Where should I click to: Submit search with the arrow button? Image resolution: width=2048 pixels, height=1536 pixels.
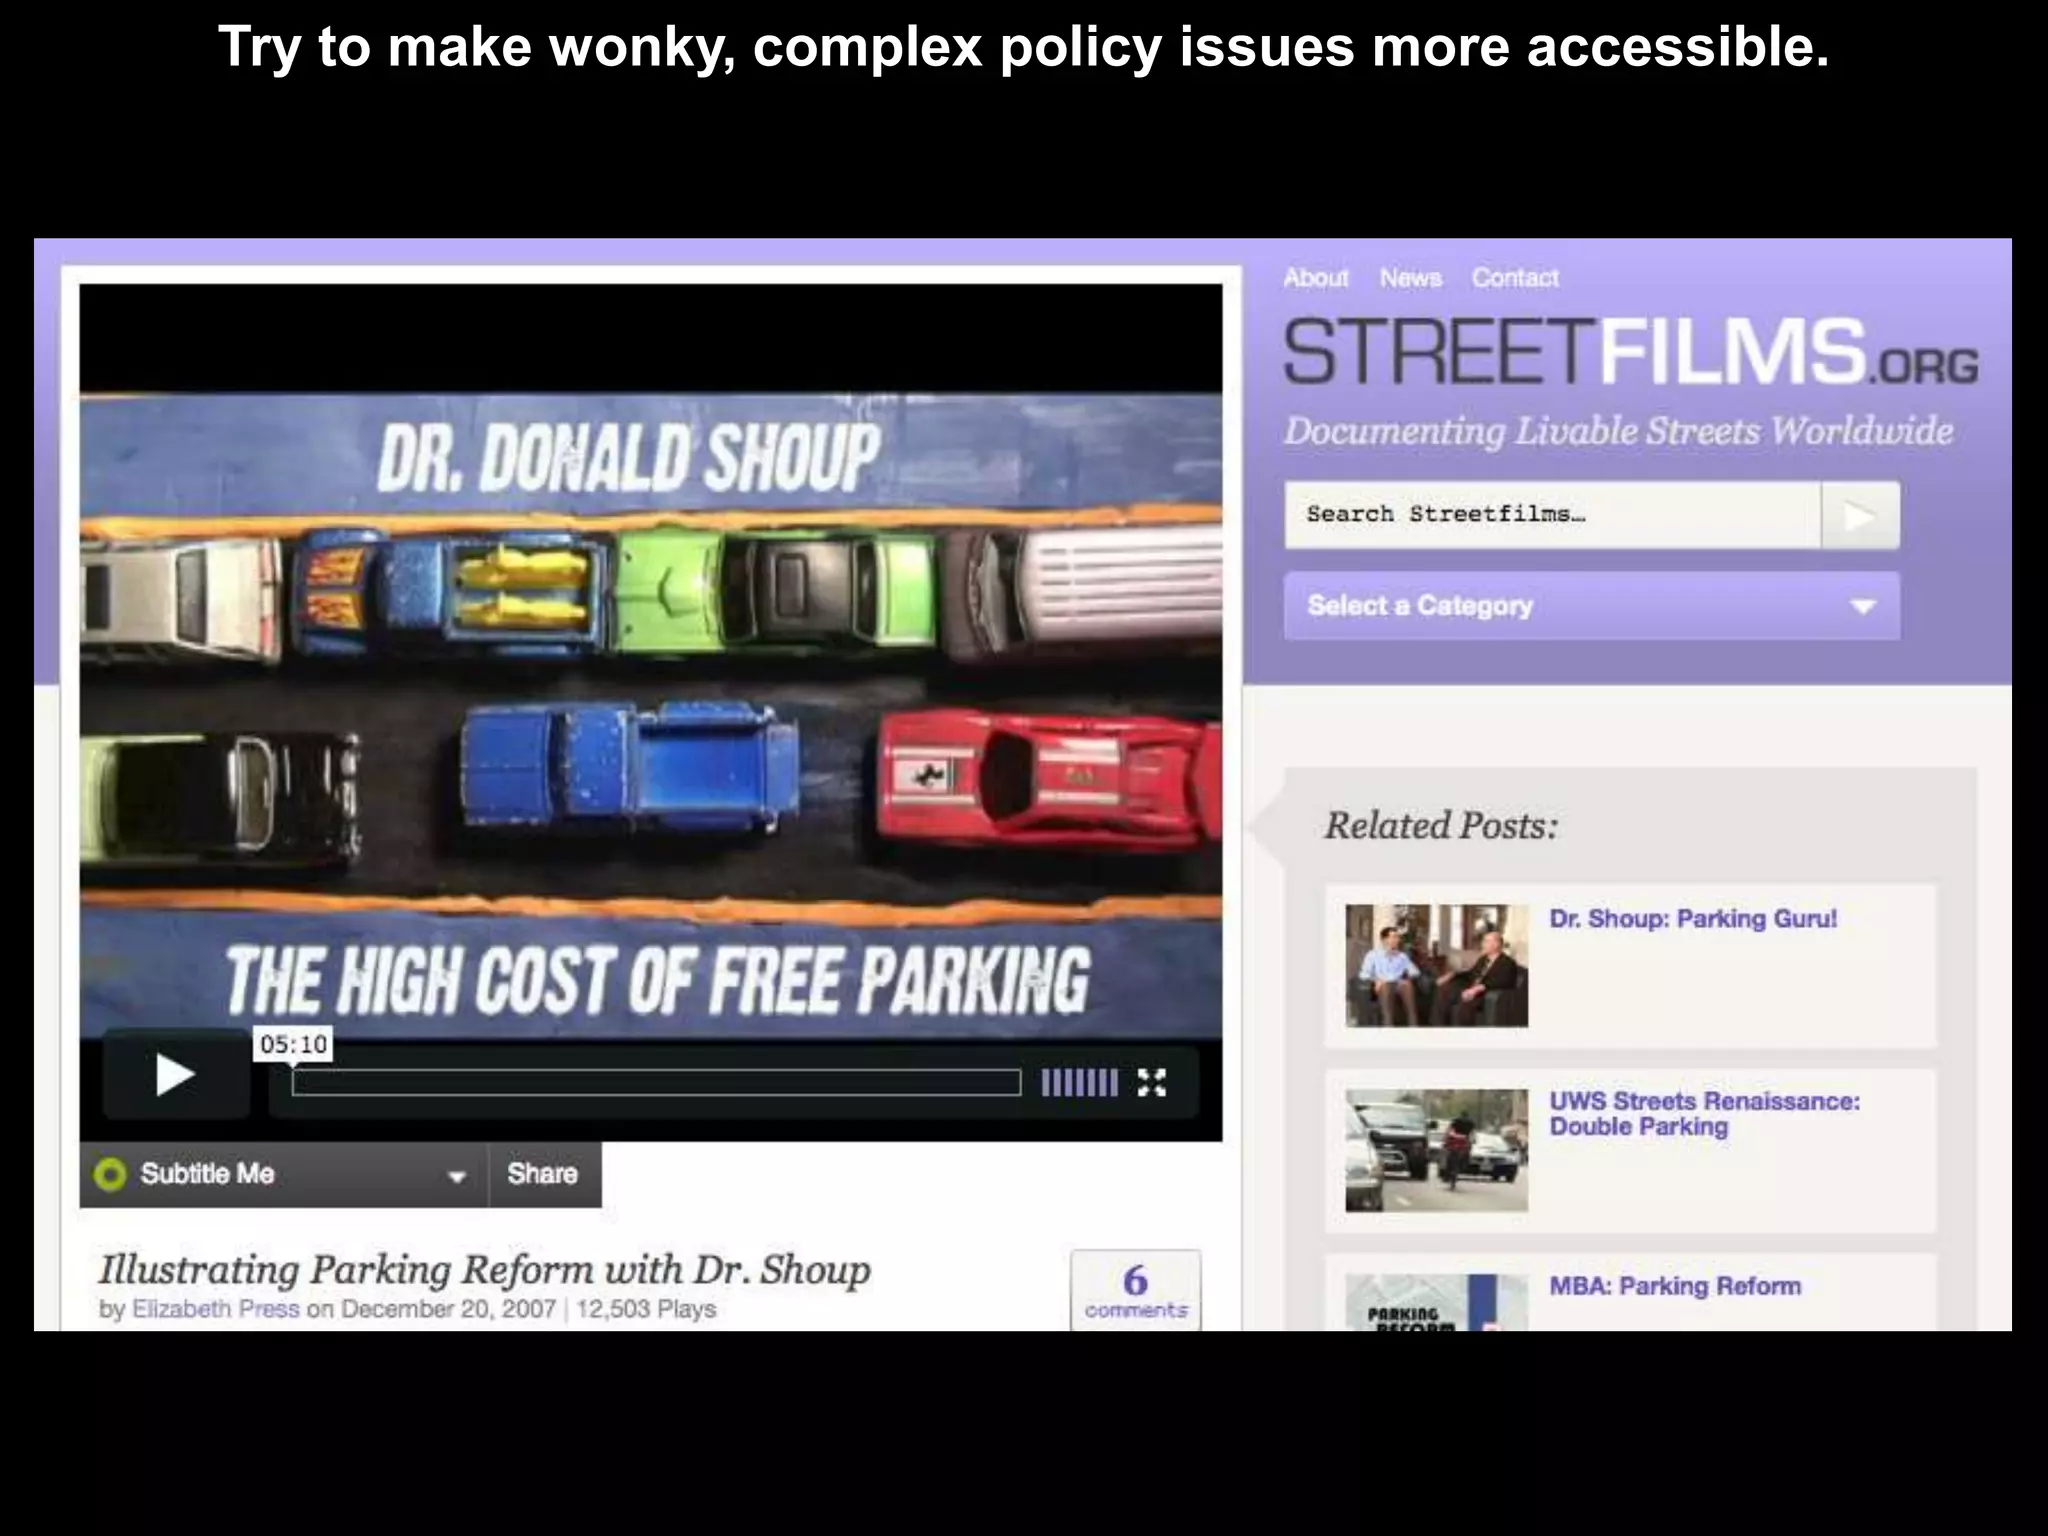[1860, 515]
